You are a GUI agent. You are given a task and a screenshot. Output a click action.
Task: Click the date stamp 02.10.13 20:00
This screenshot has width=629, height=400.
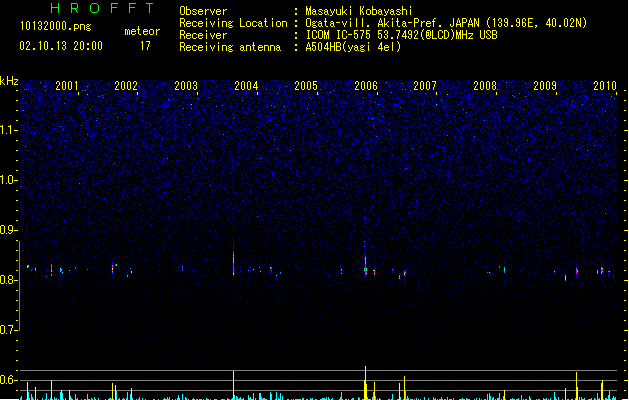61,46
